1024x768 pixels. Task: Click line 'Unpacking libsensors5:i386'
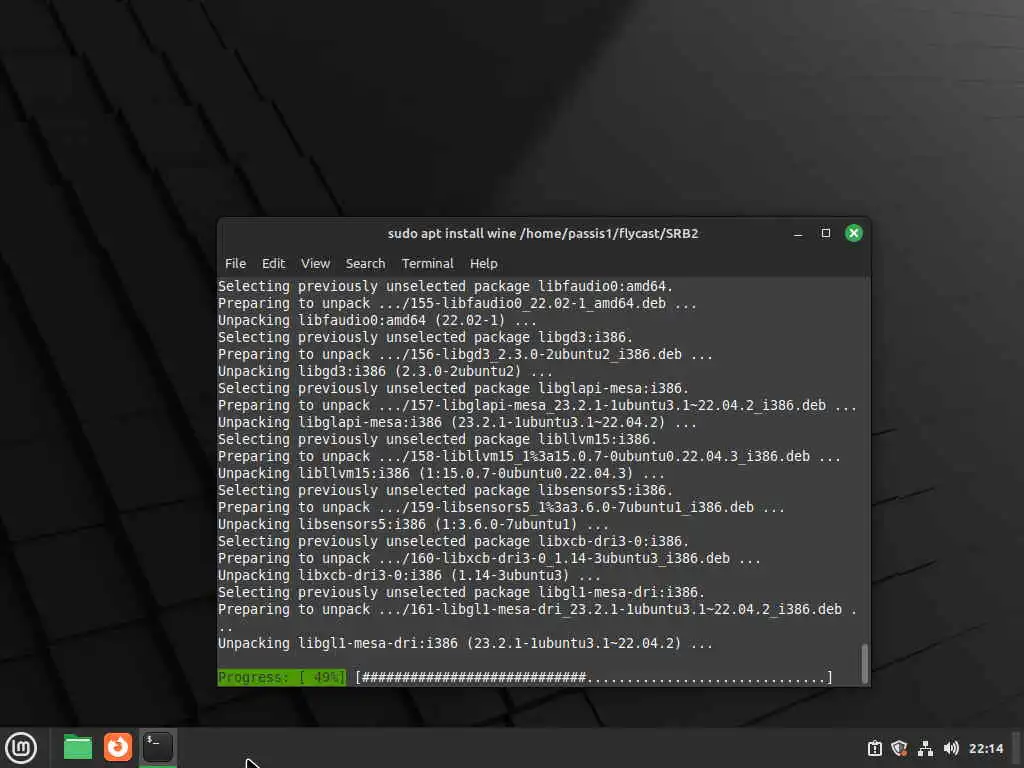[x=413, y=524]
